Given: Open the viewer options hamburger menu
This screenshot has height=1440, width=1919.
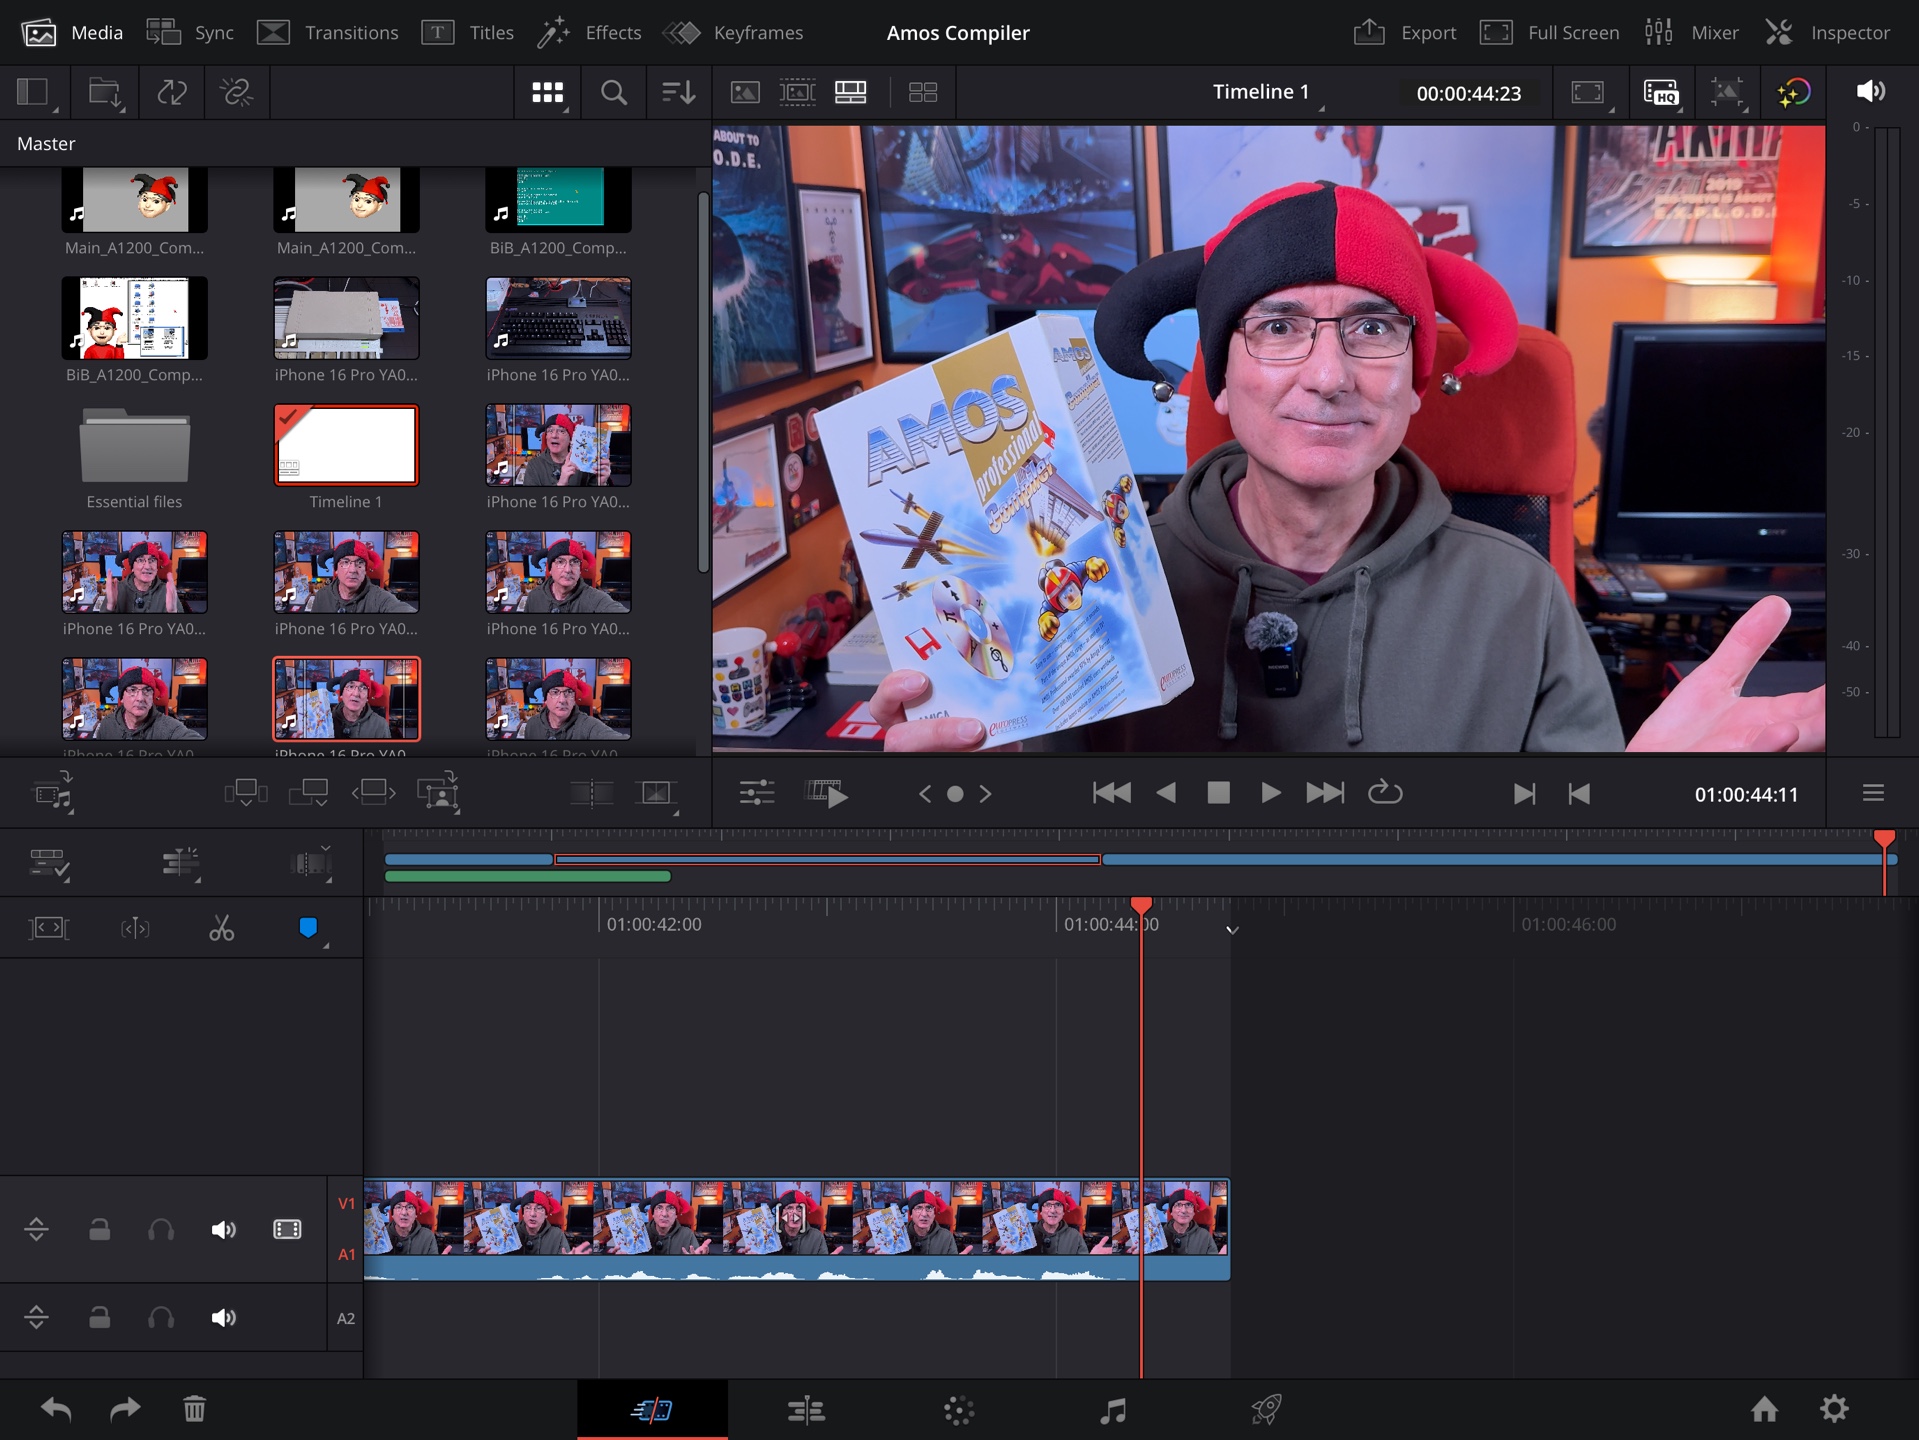Looking at the screenshot, I should tap(1873, 793).
